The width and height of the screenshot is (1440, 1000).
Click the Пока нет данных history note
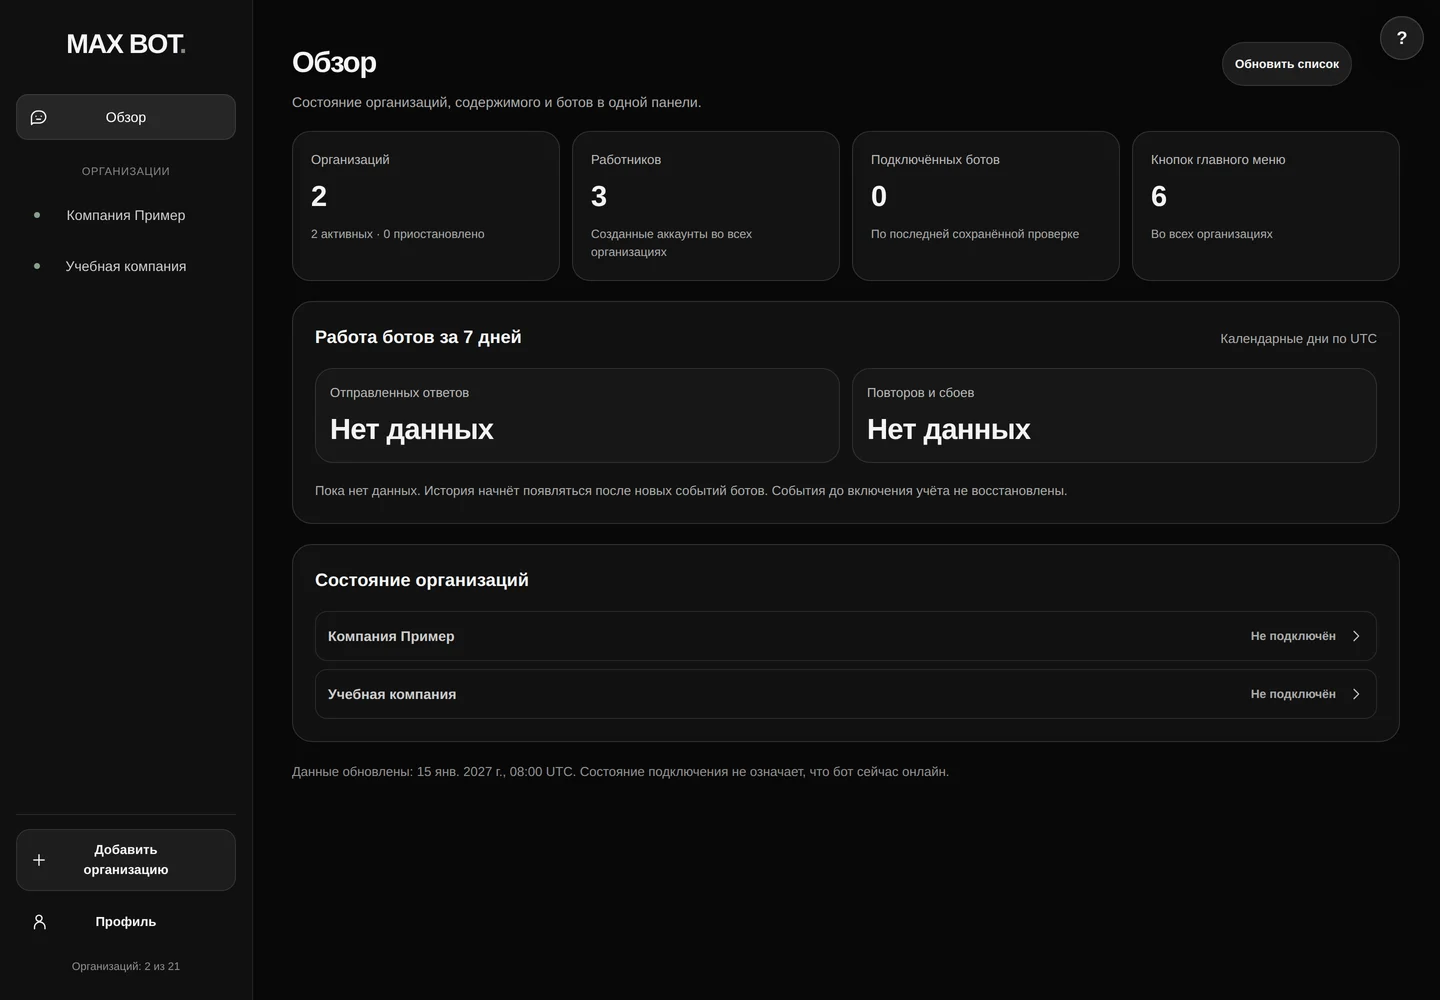(x=691, y=491)
